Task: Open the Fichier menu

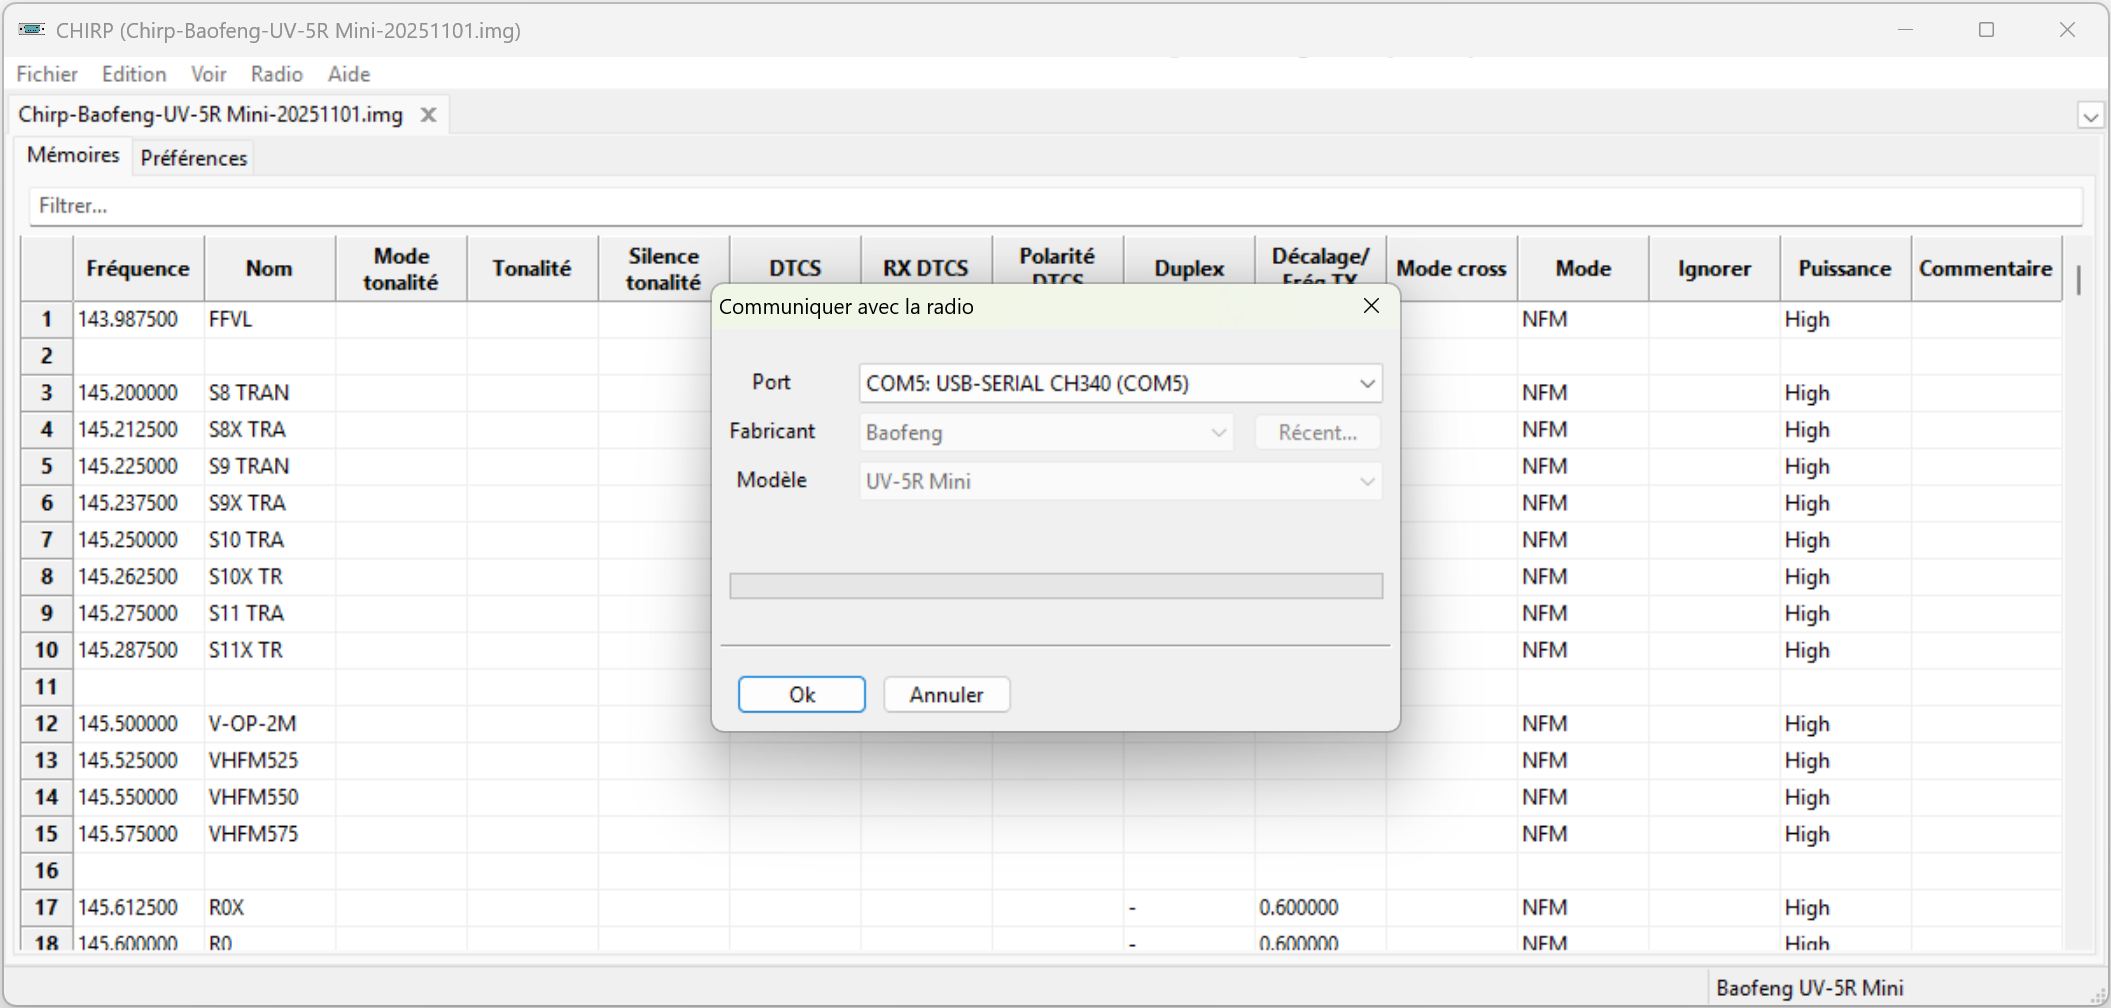Action: tap(47, 74)
